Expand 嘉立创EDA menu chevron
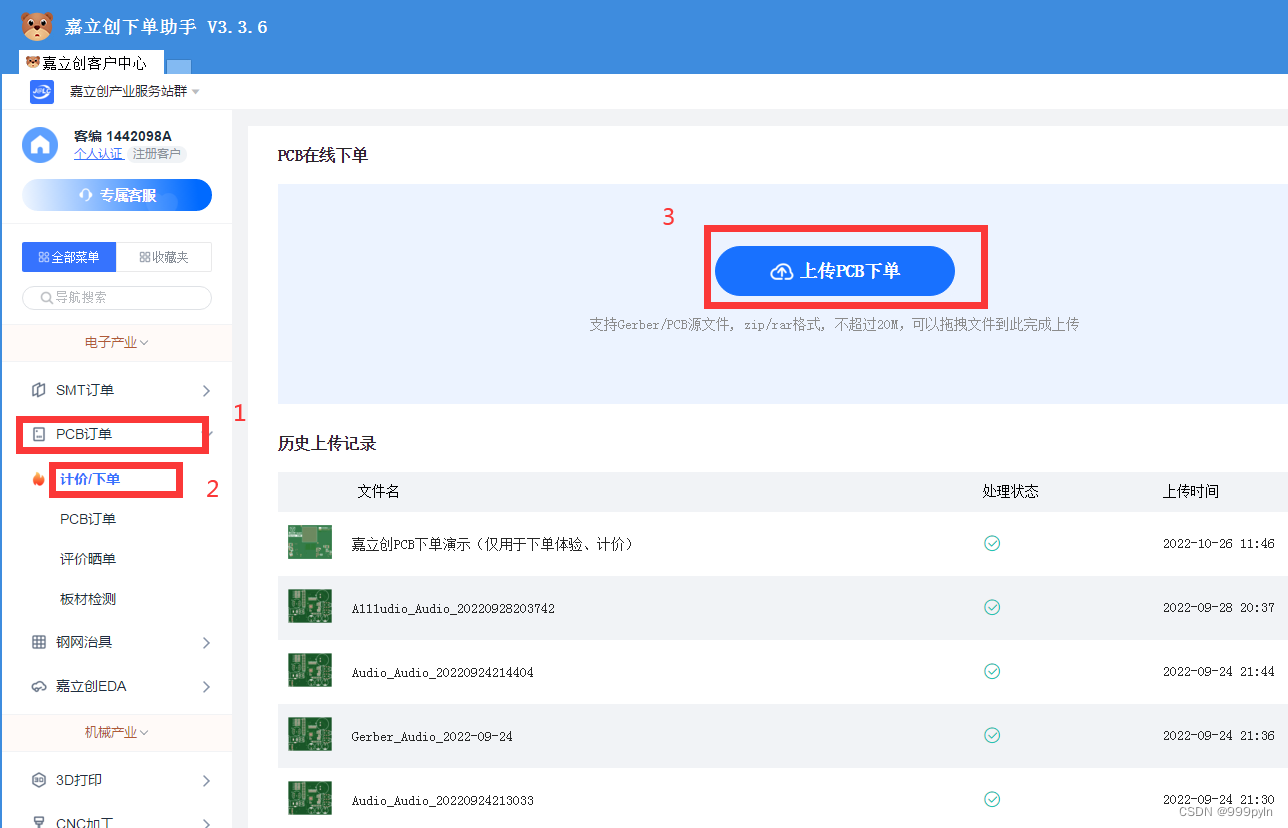This screenshot has width=1288, height=828. pos(206,686)
